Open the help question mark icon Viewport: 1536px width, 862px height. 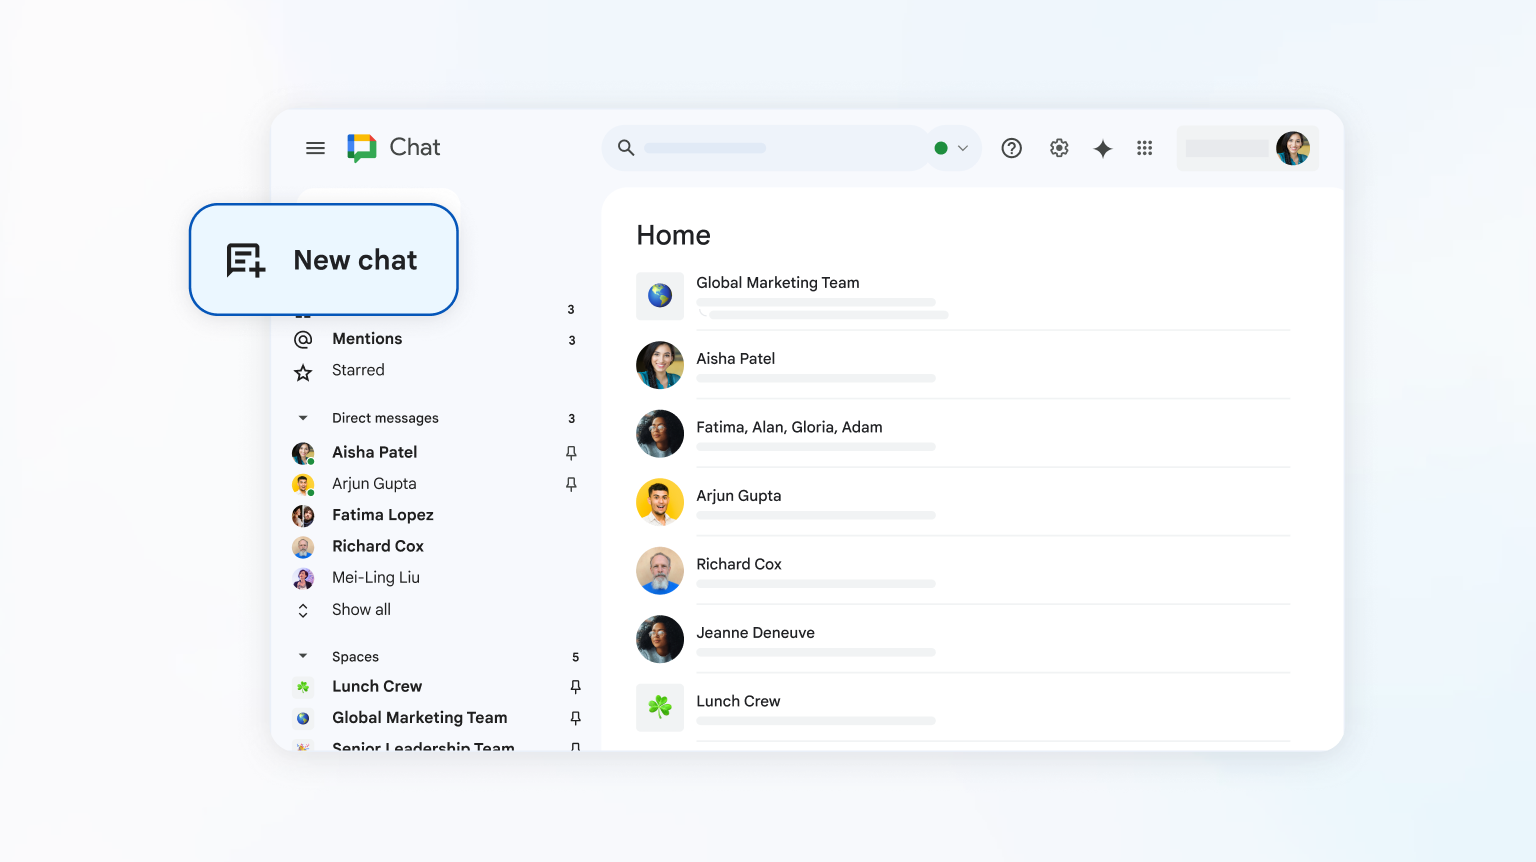1011,148
